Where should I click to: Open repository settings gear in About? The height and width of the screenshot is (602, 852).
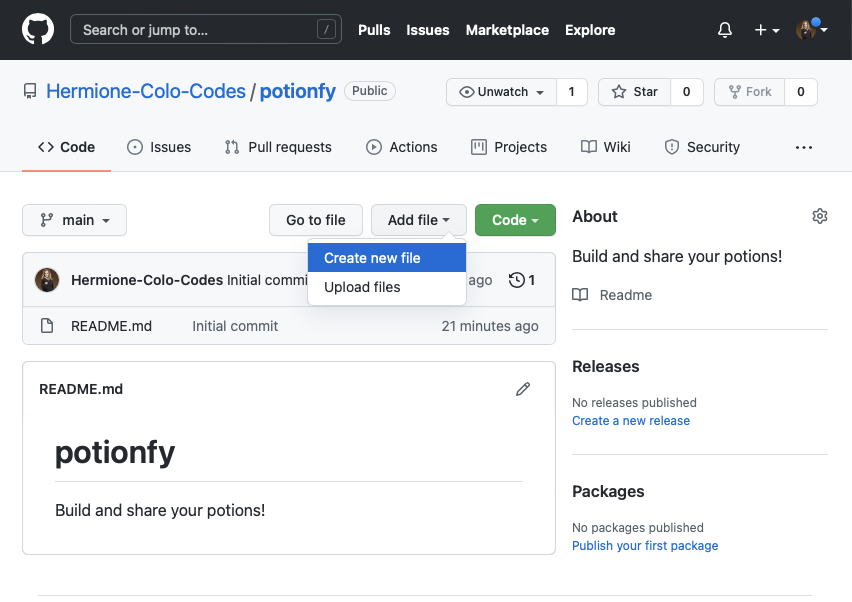pos(820,216)
